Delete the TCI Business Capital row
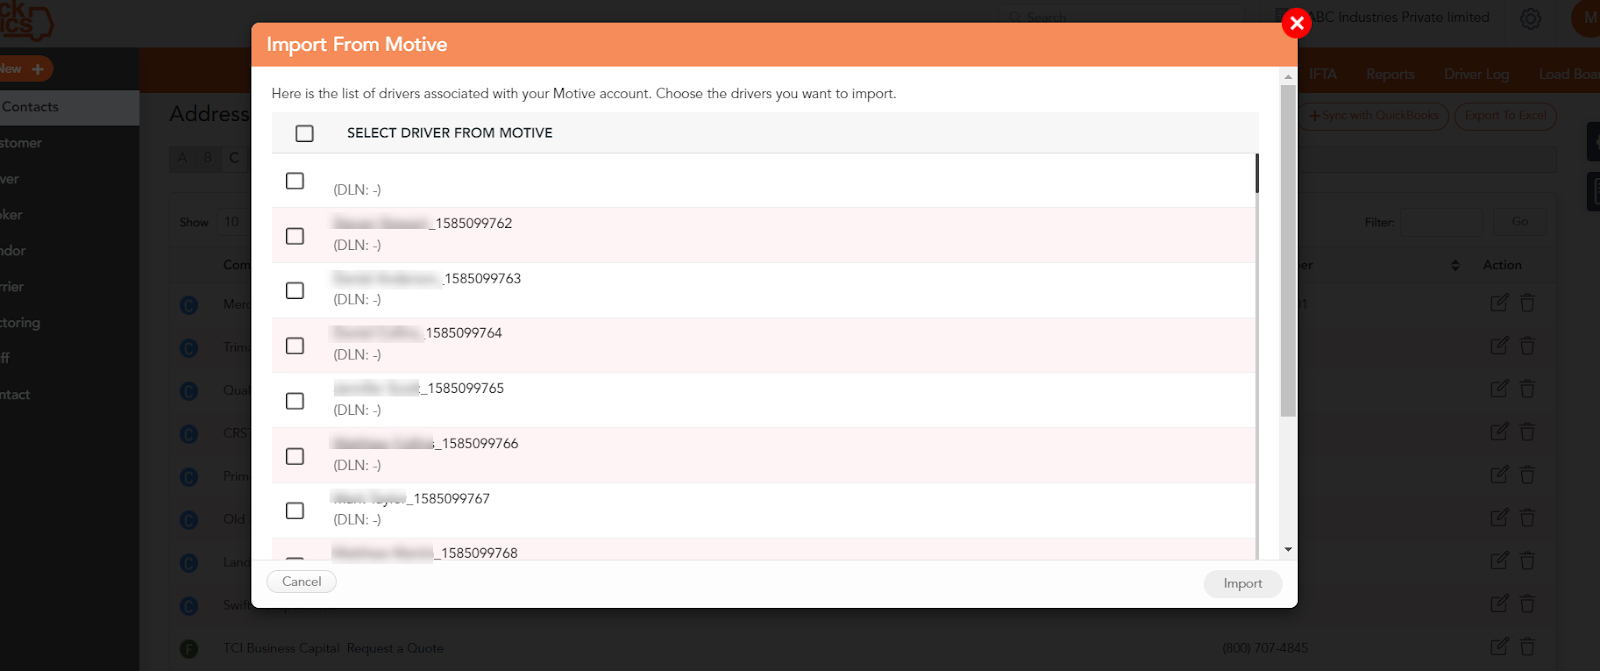 [1527, 647]
